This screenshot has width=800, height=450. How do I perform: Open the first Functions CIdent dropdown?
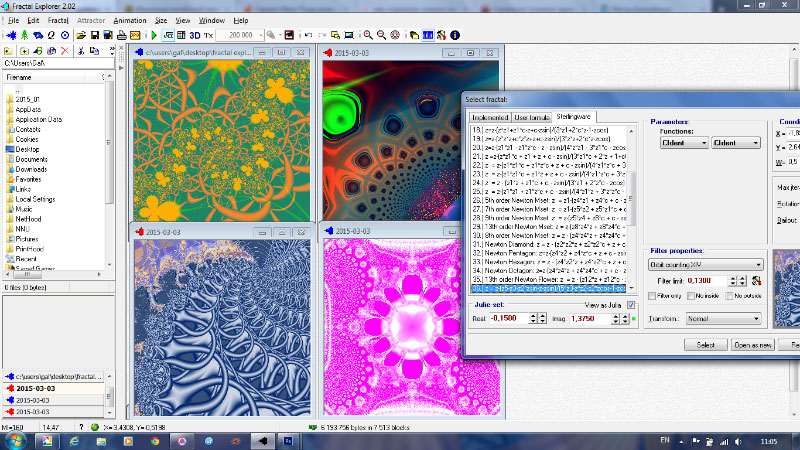pyautogui.click(x=684, y=143)
